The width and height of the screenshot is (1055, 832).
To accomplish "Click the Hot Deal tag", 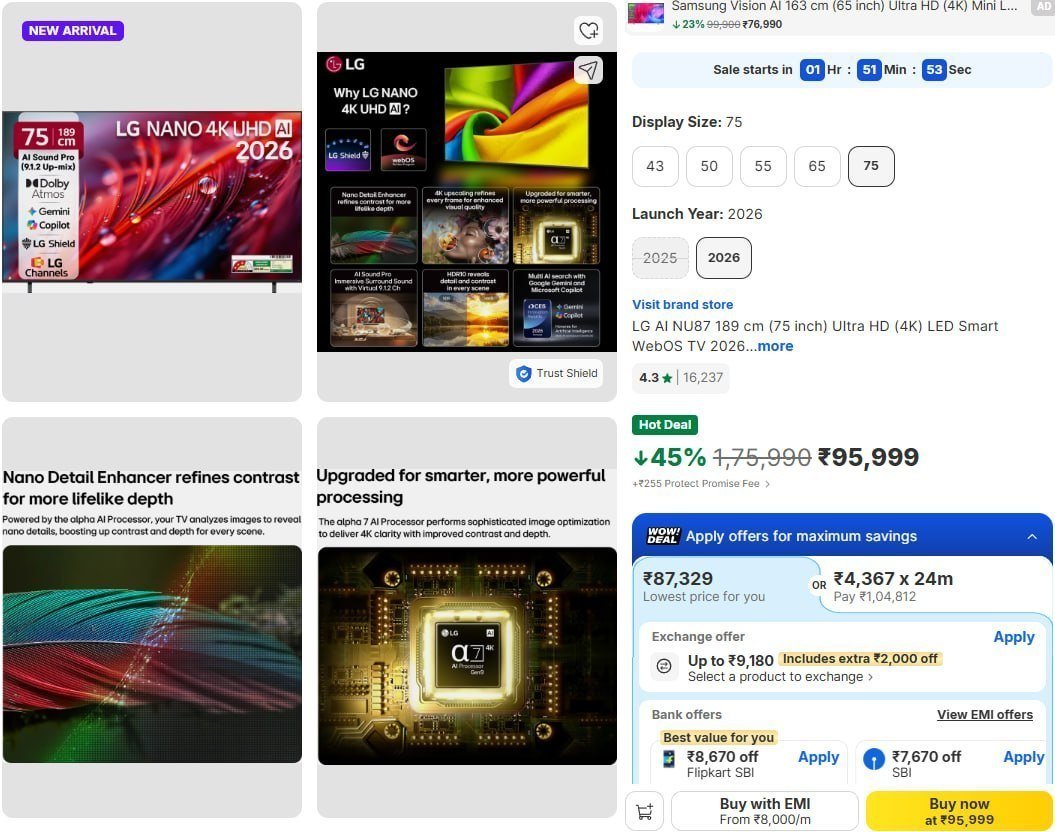I will (x=665, y=424).
